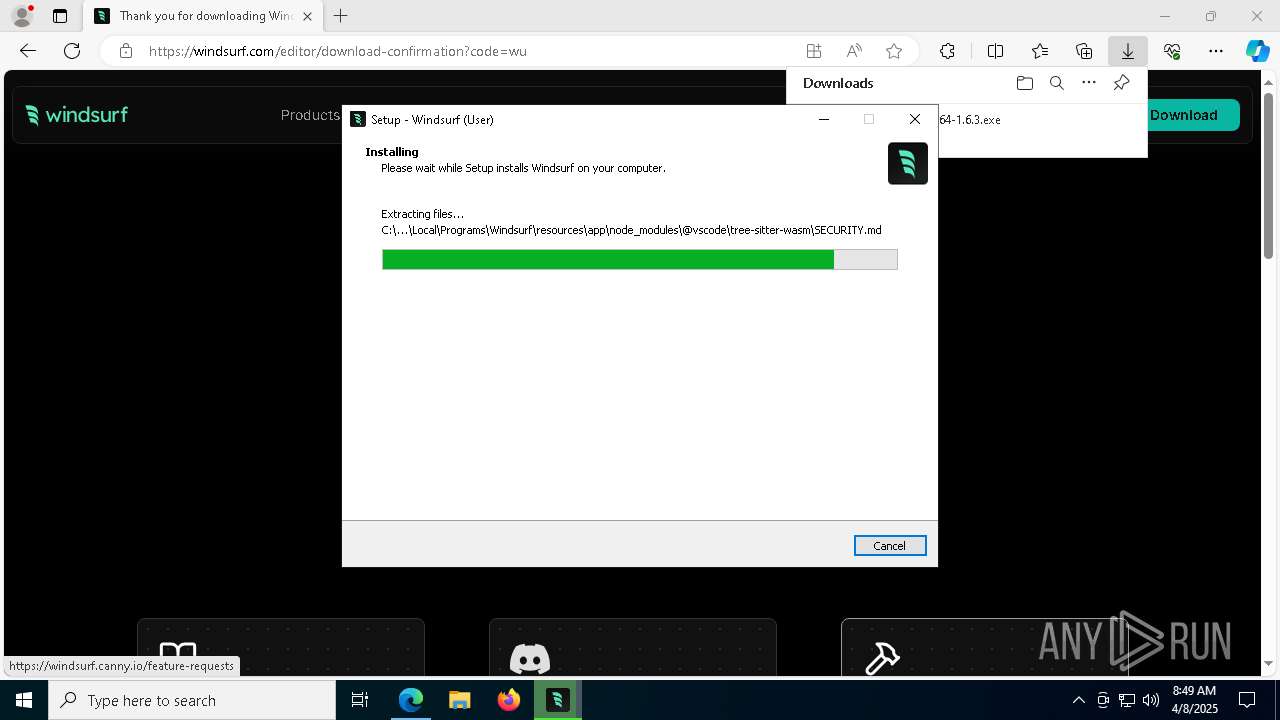This screenshot has height=720, width=1280.
Task: Click the setup title bar Windsurf icon
Action: 358,119
